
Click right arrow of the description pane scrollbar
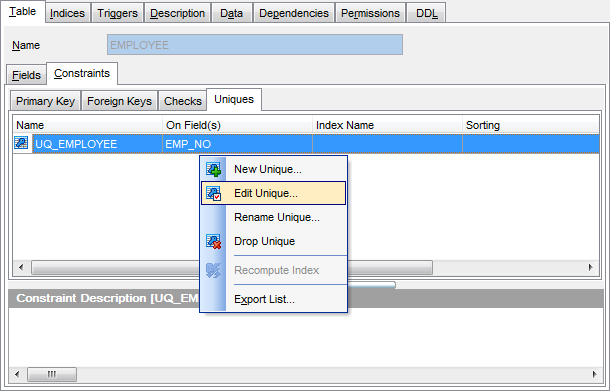click(594, 374)
